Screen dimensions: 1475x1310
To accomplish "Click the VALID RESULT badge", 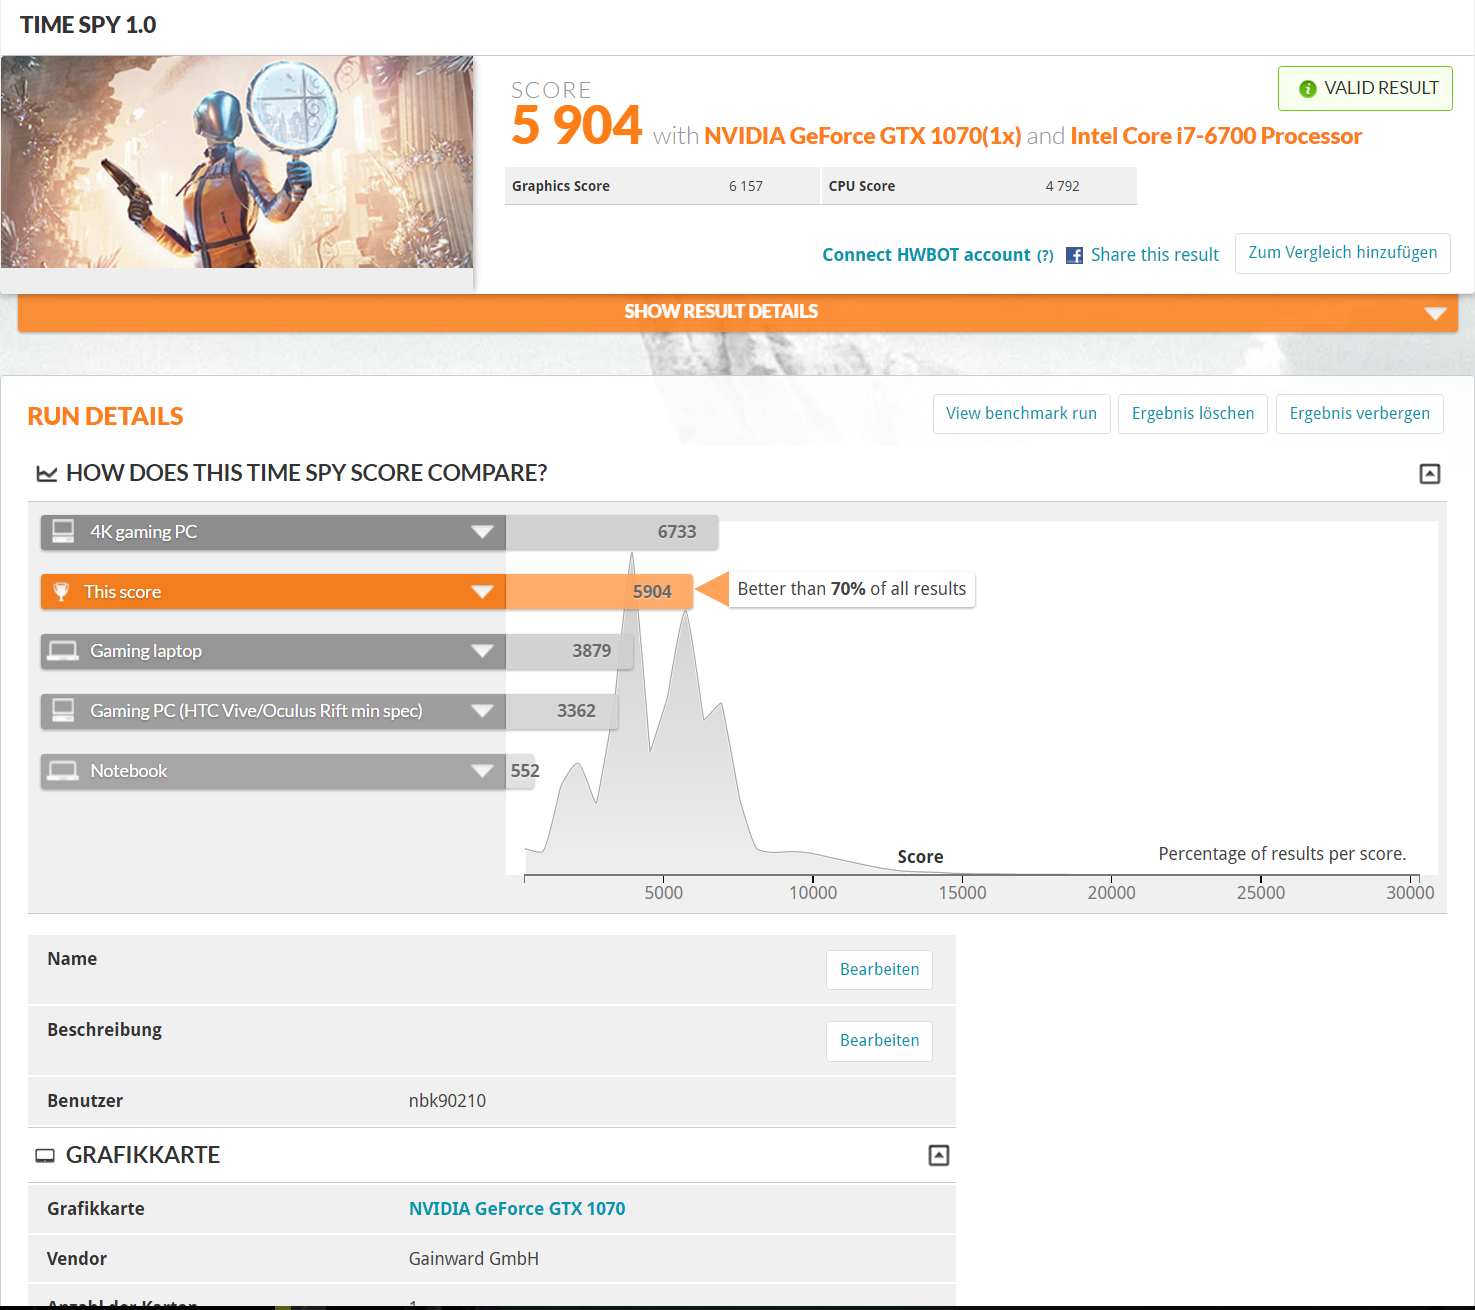I will 1365,88.
